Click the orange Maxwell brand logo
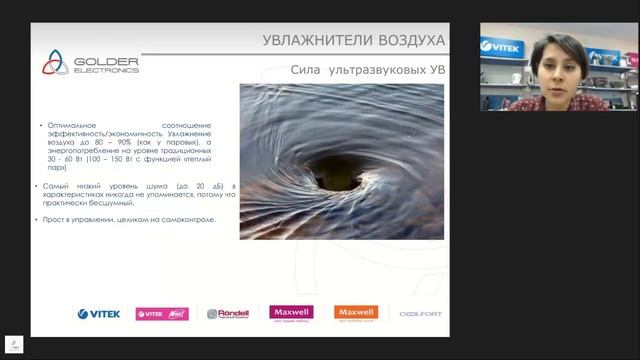 click(x=356, y=313)
